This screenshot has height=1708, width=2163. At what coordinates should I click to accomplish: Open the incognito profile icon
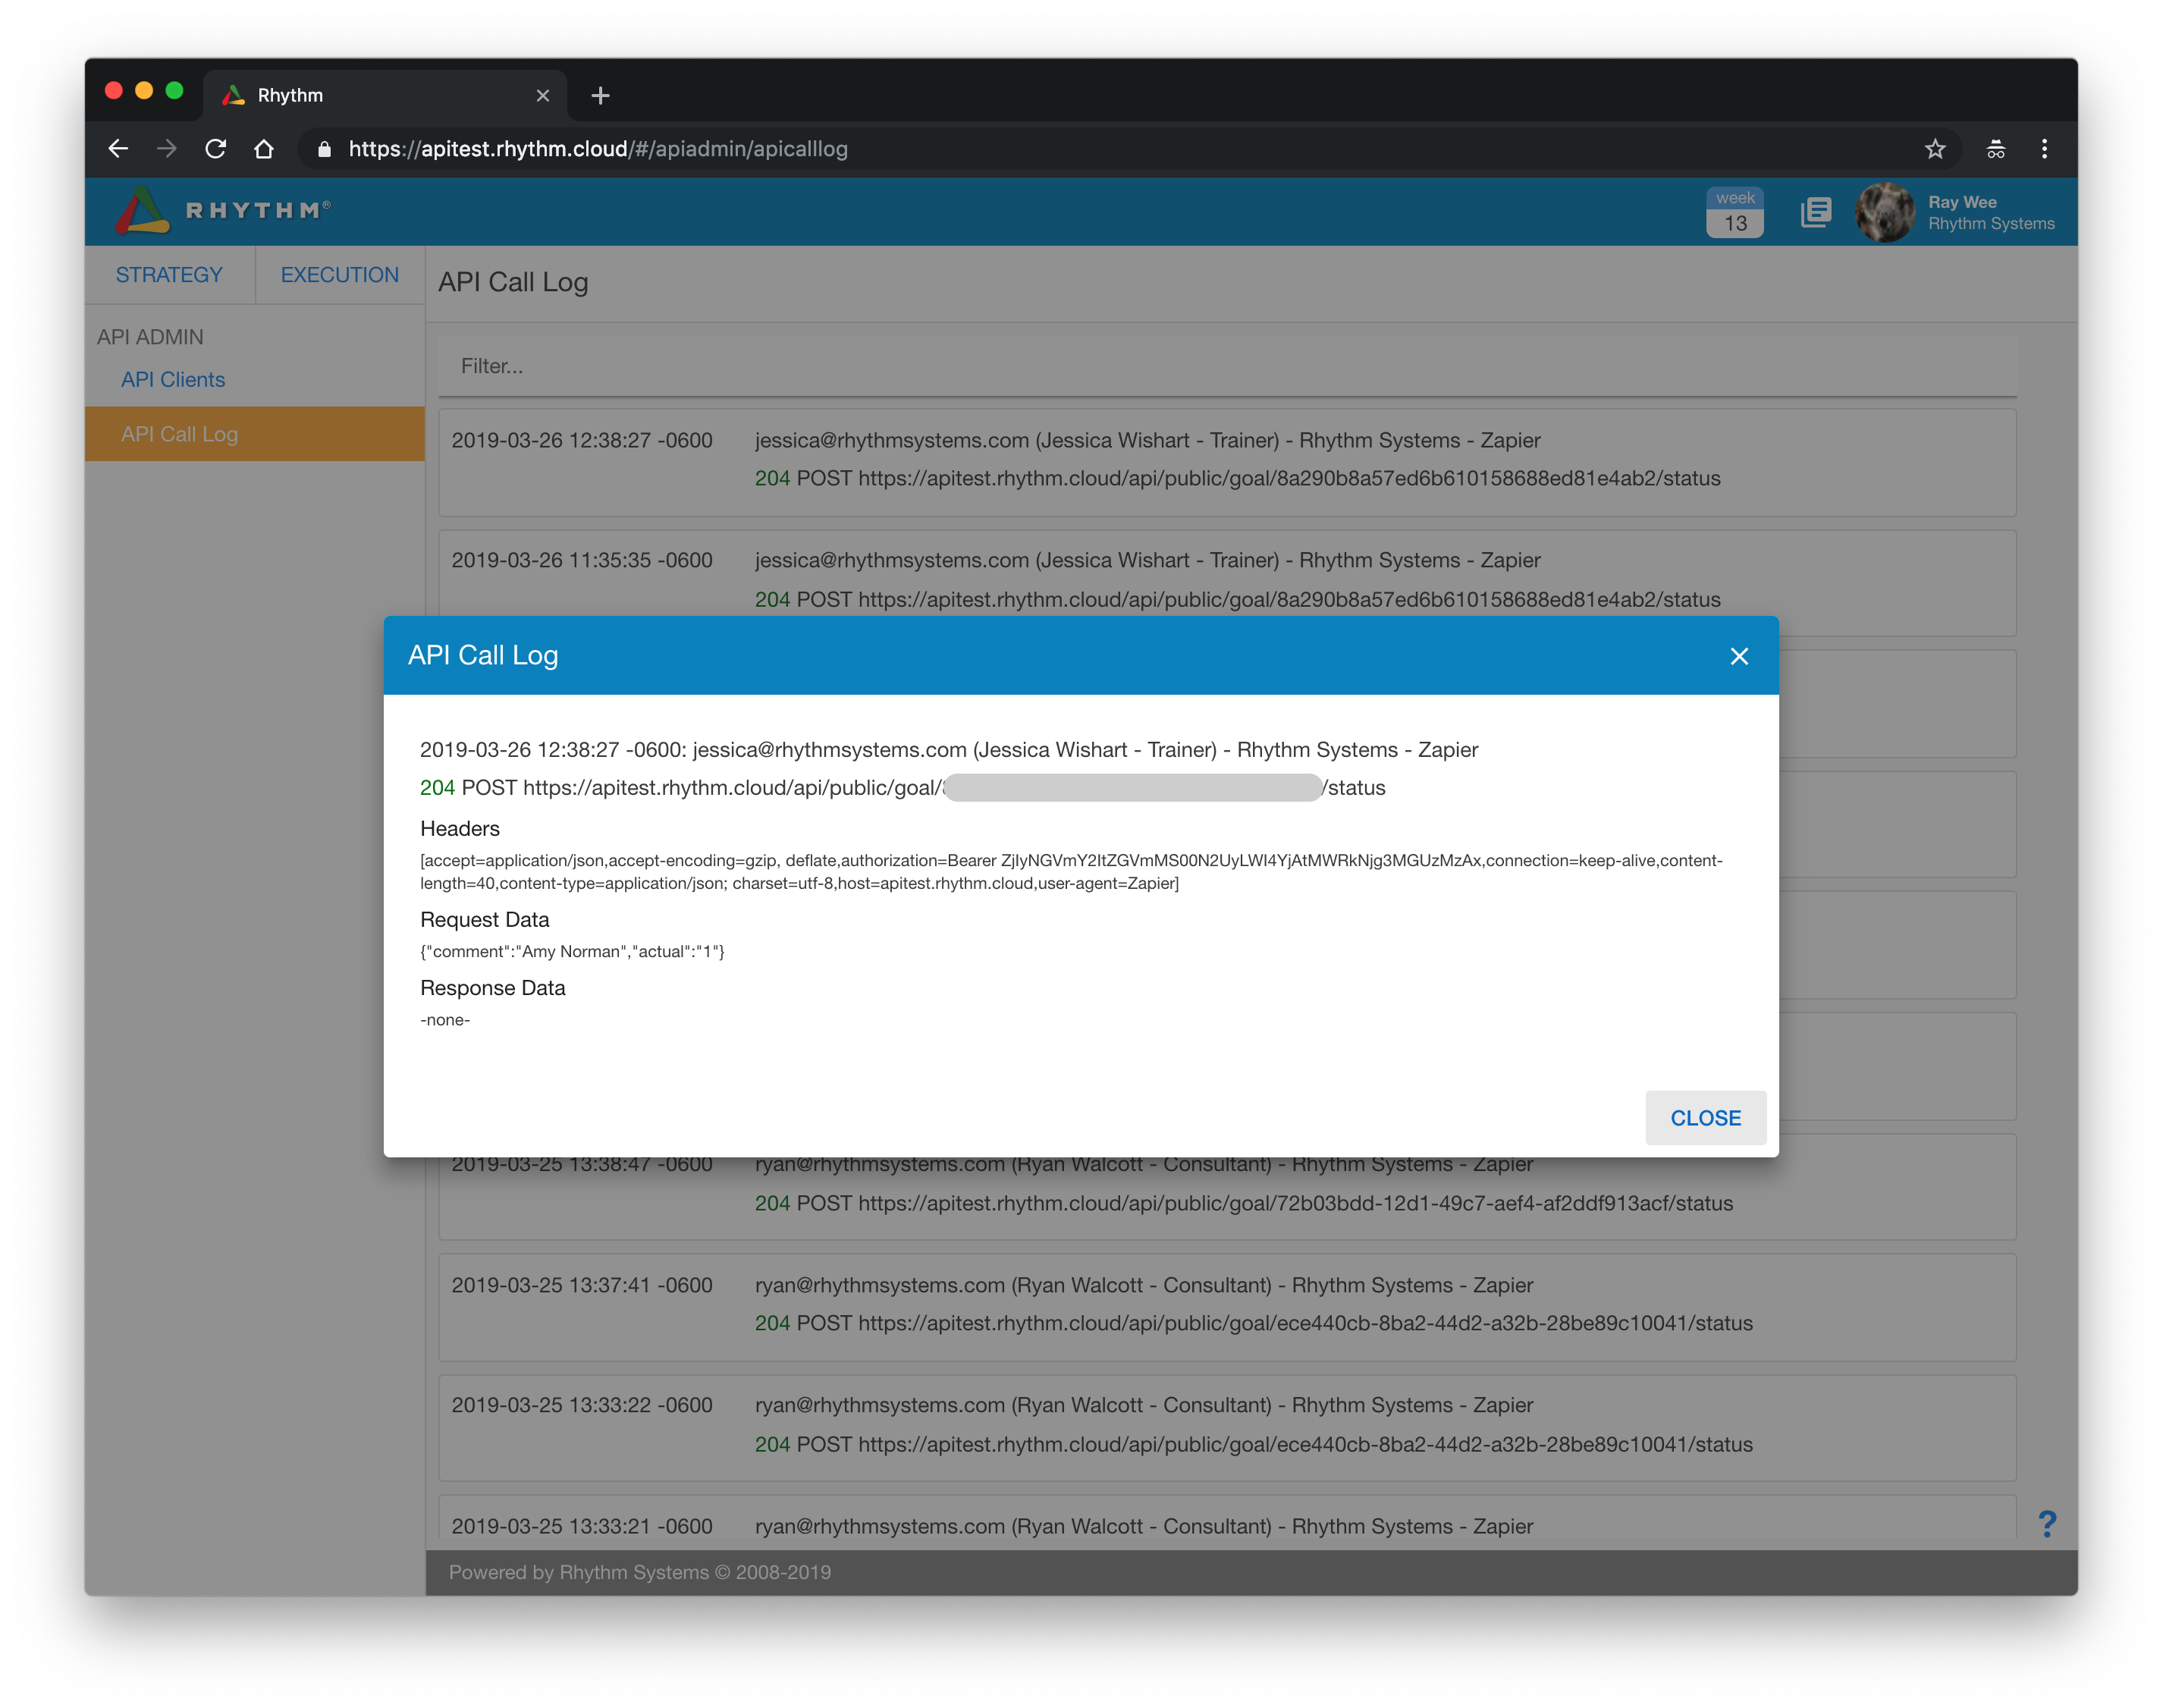tap(1995, 149)
